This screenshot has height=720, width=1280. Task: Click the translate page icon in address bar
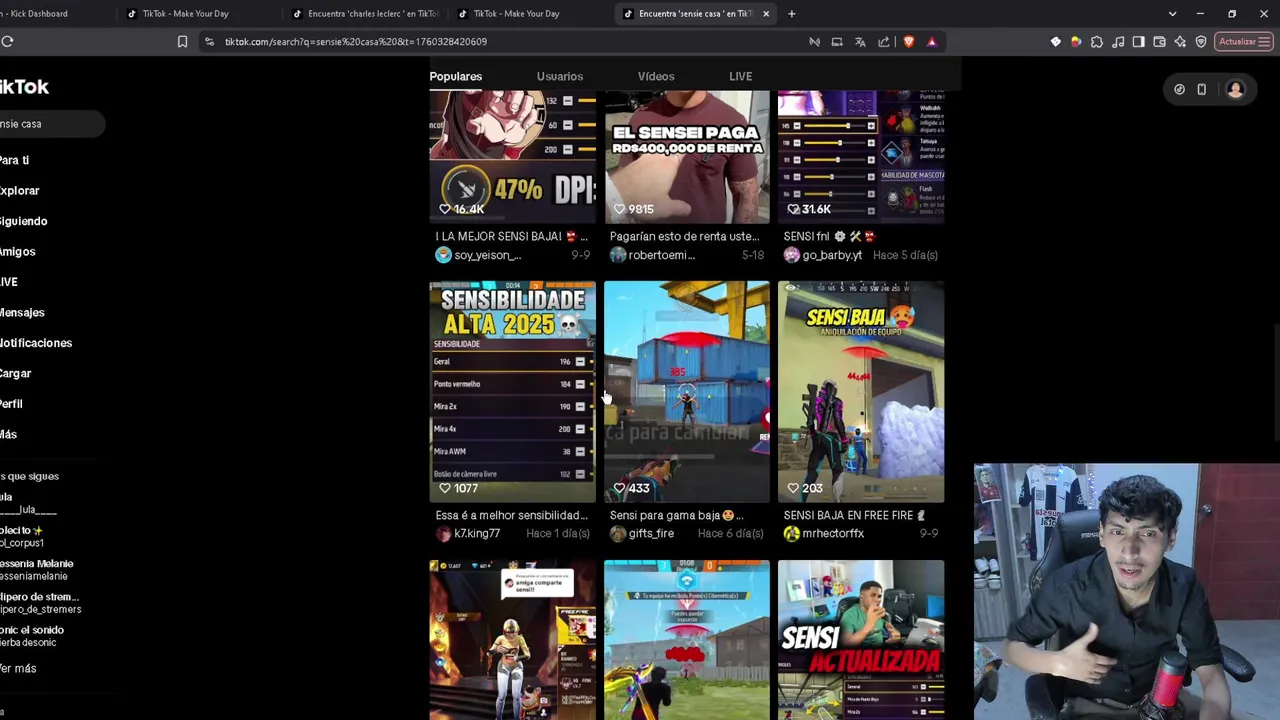pyautogui.click(x=860, y=41)
